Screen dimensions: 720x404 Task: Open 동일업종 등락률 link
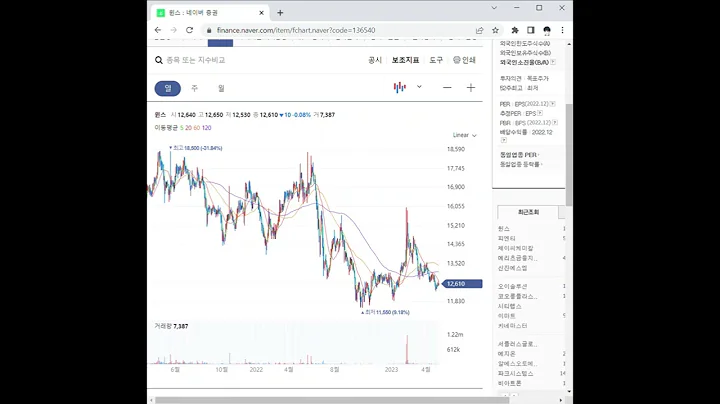click(x=521, y=164)
